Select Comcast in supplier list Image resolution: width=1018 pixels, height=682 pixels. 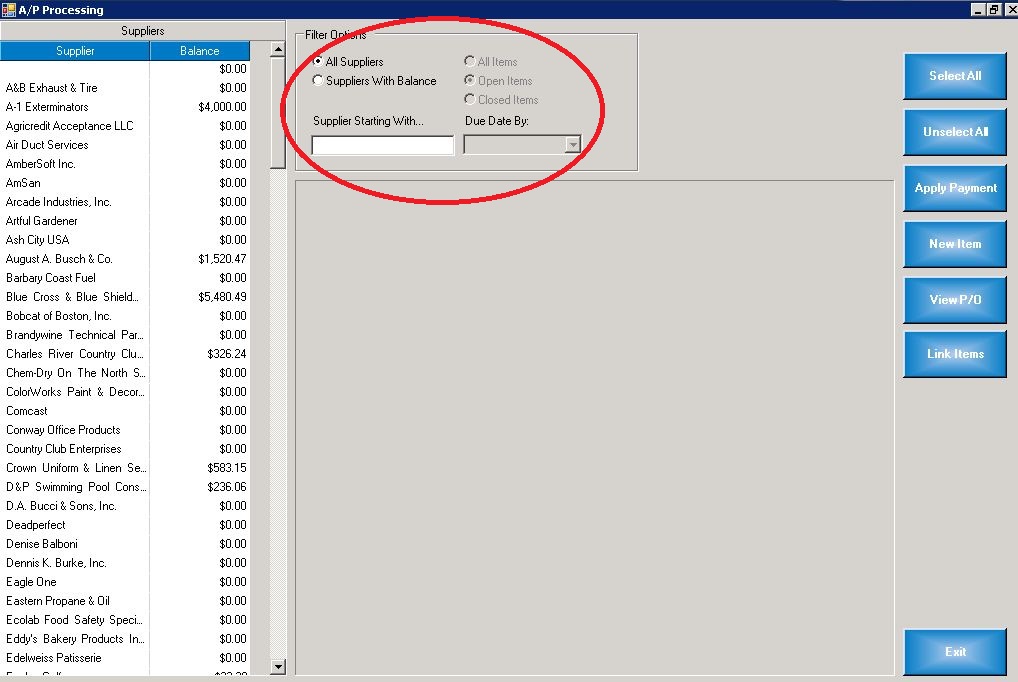[125, 410]
